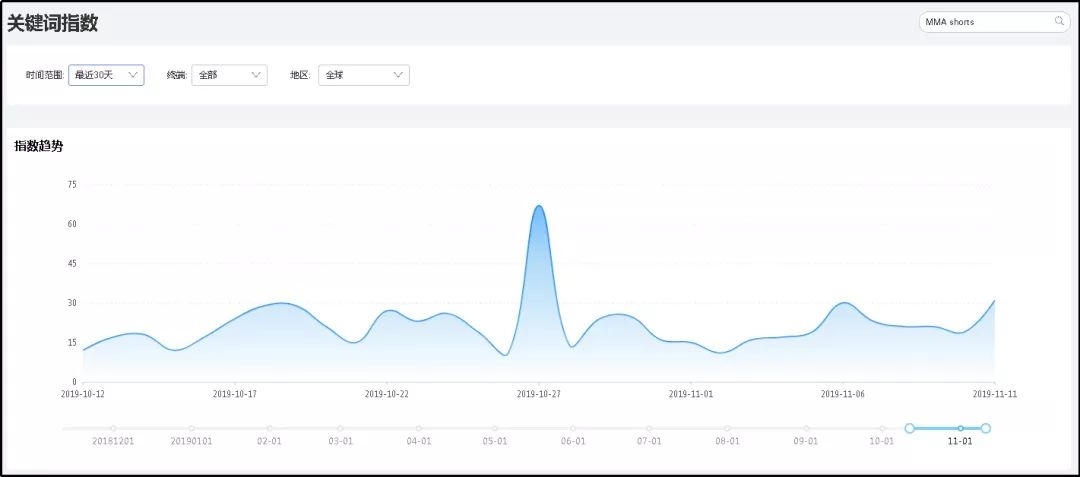This screenshot has height=477, width=1080.
Task: Jump to 03-01 on the timeline
Action: [341, 429]
